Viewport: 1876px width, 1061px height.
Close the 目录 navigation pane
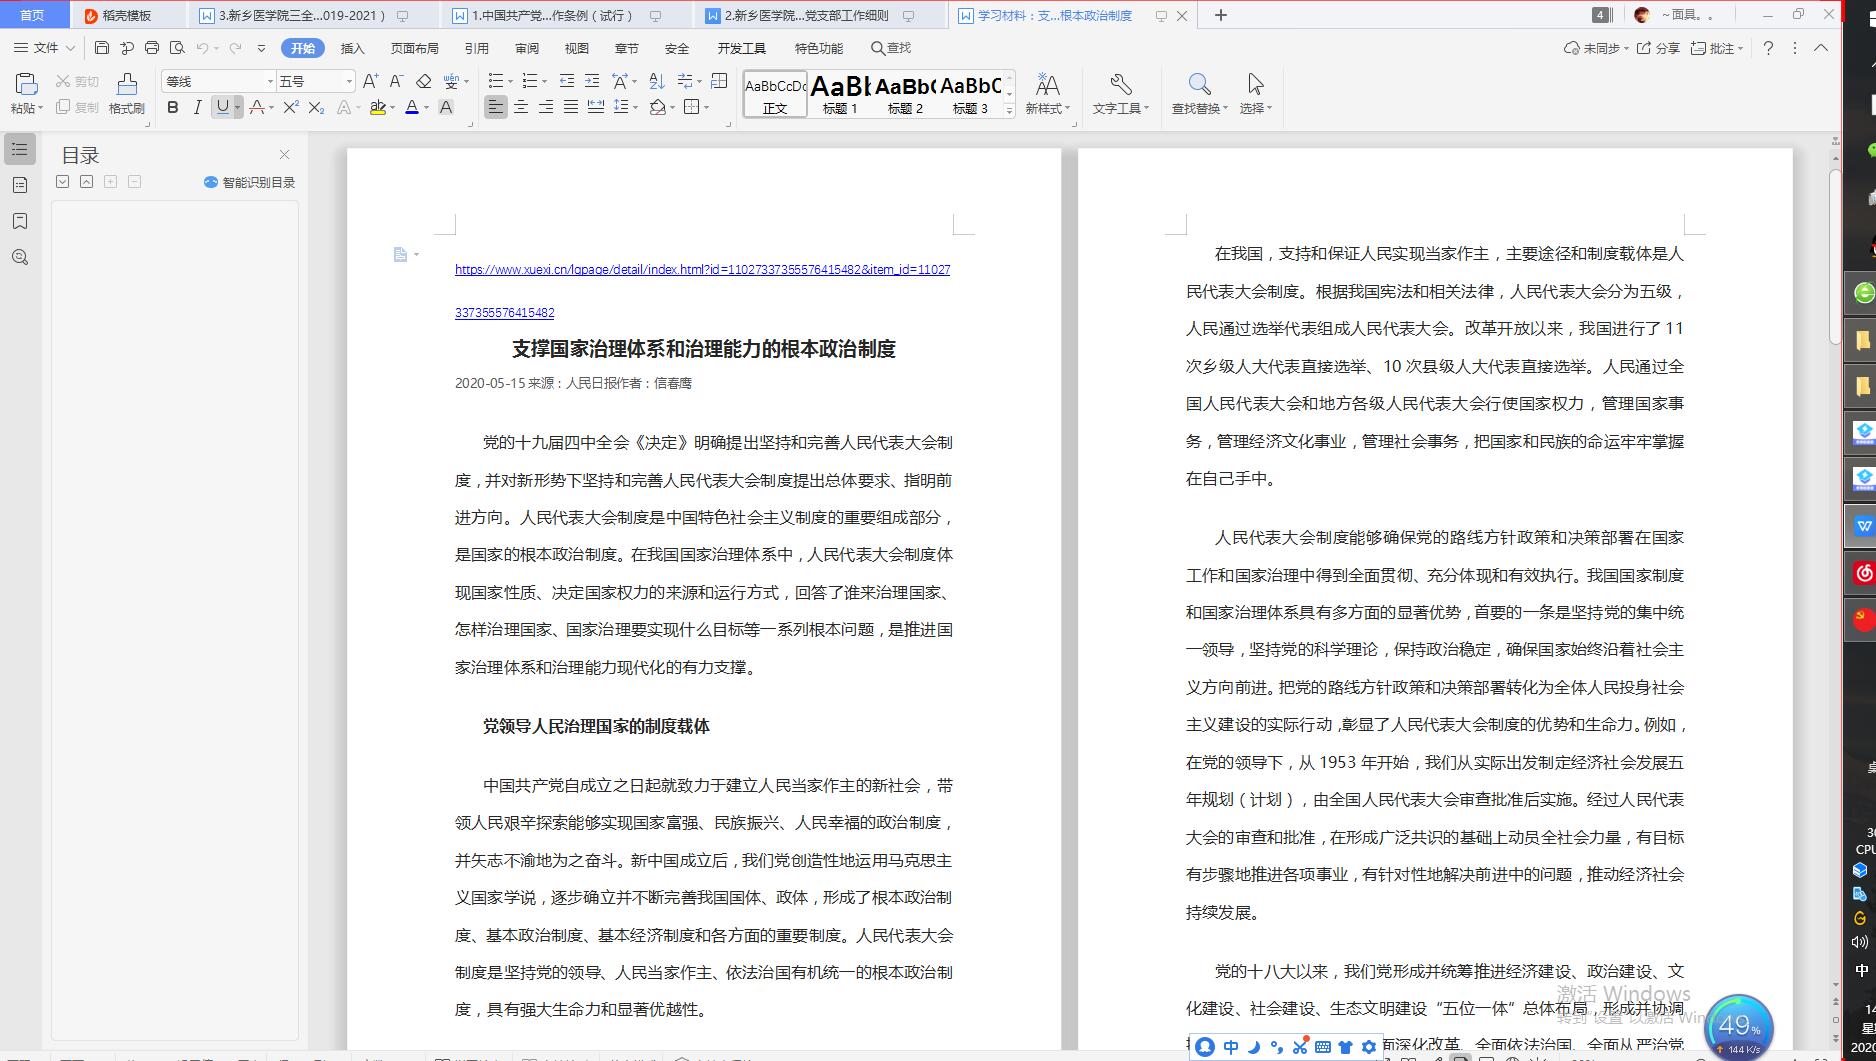click(284, 155)
